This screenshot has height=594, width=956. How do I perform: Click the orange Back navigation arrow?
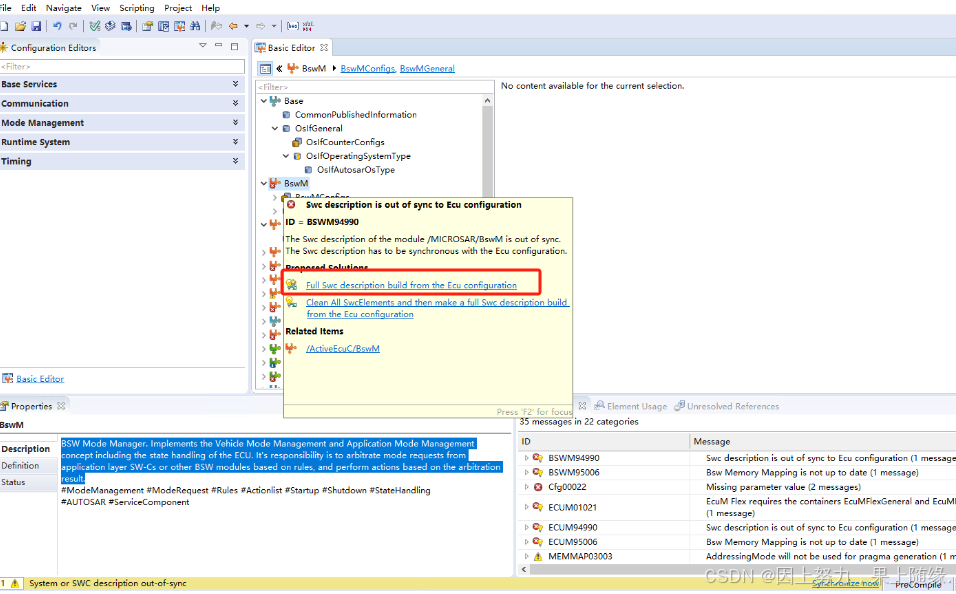tap(233, 26)
